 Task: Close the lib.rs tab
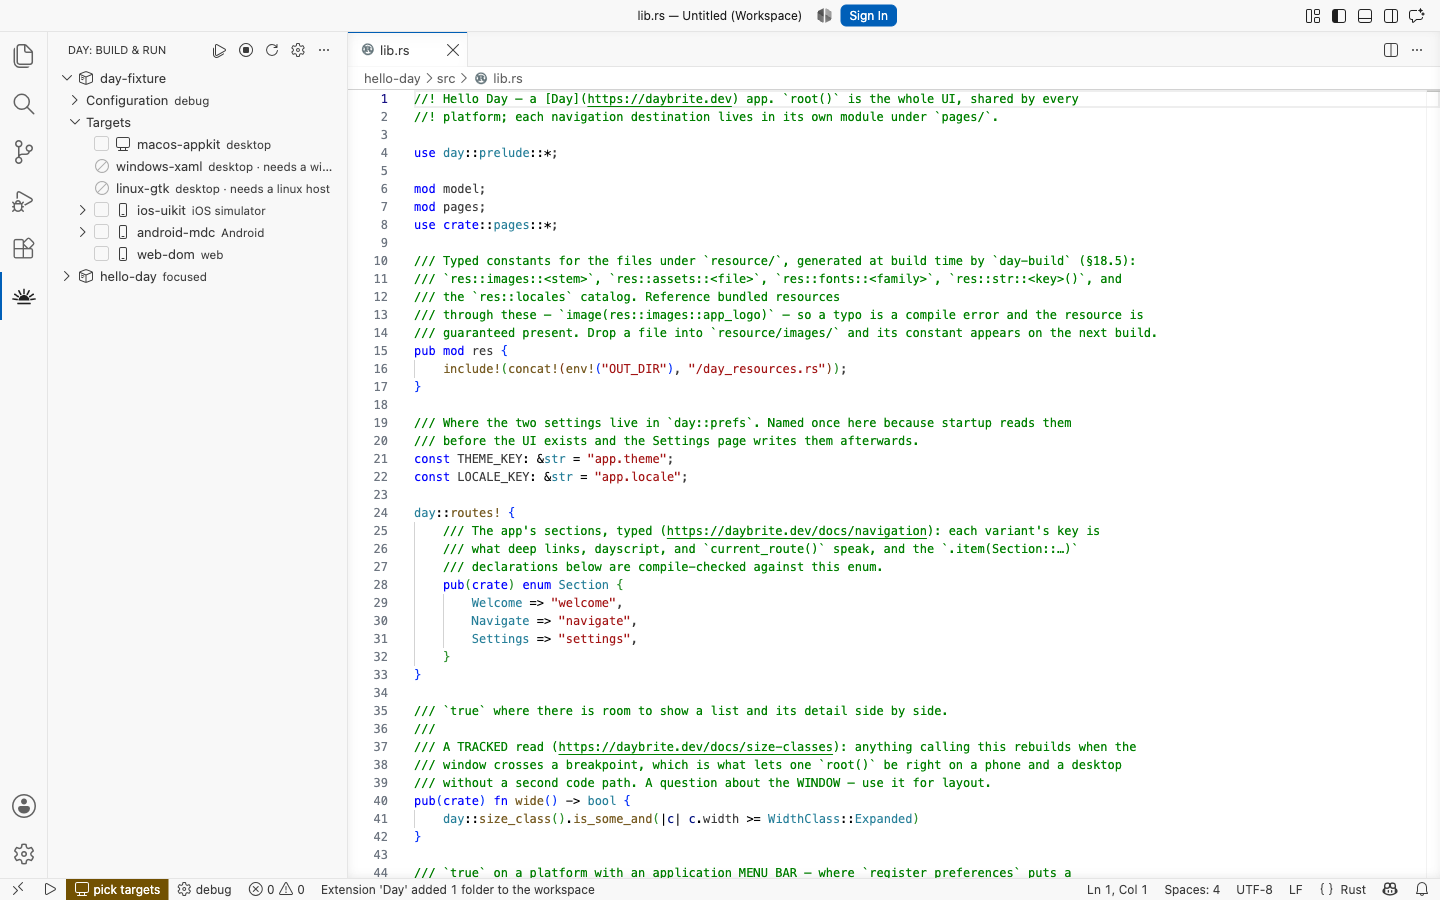coord(453,50)
